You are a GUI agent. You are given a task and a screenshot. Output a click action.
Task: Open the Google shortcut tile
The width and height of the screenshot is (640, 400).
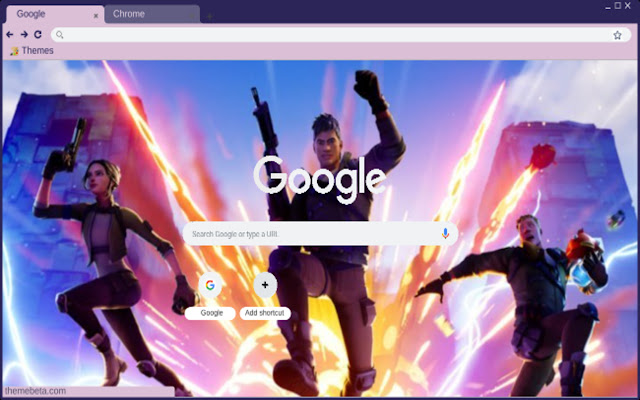(210, 285)
